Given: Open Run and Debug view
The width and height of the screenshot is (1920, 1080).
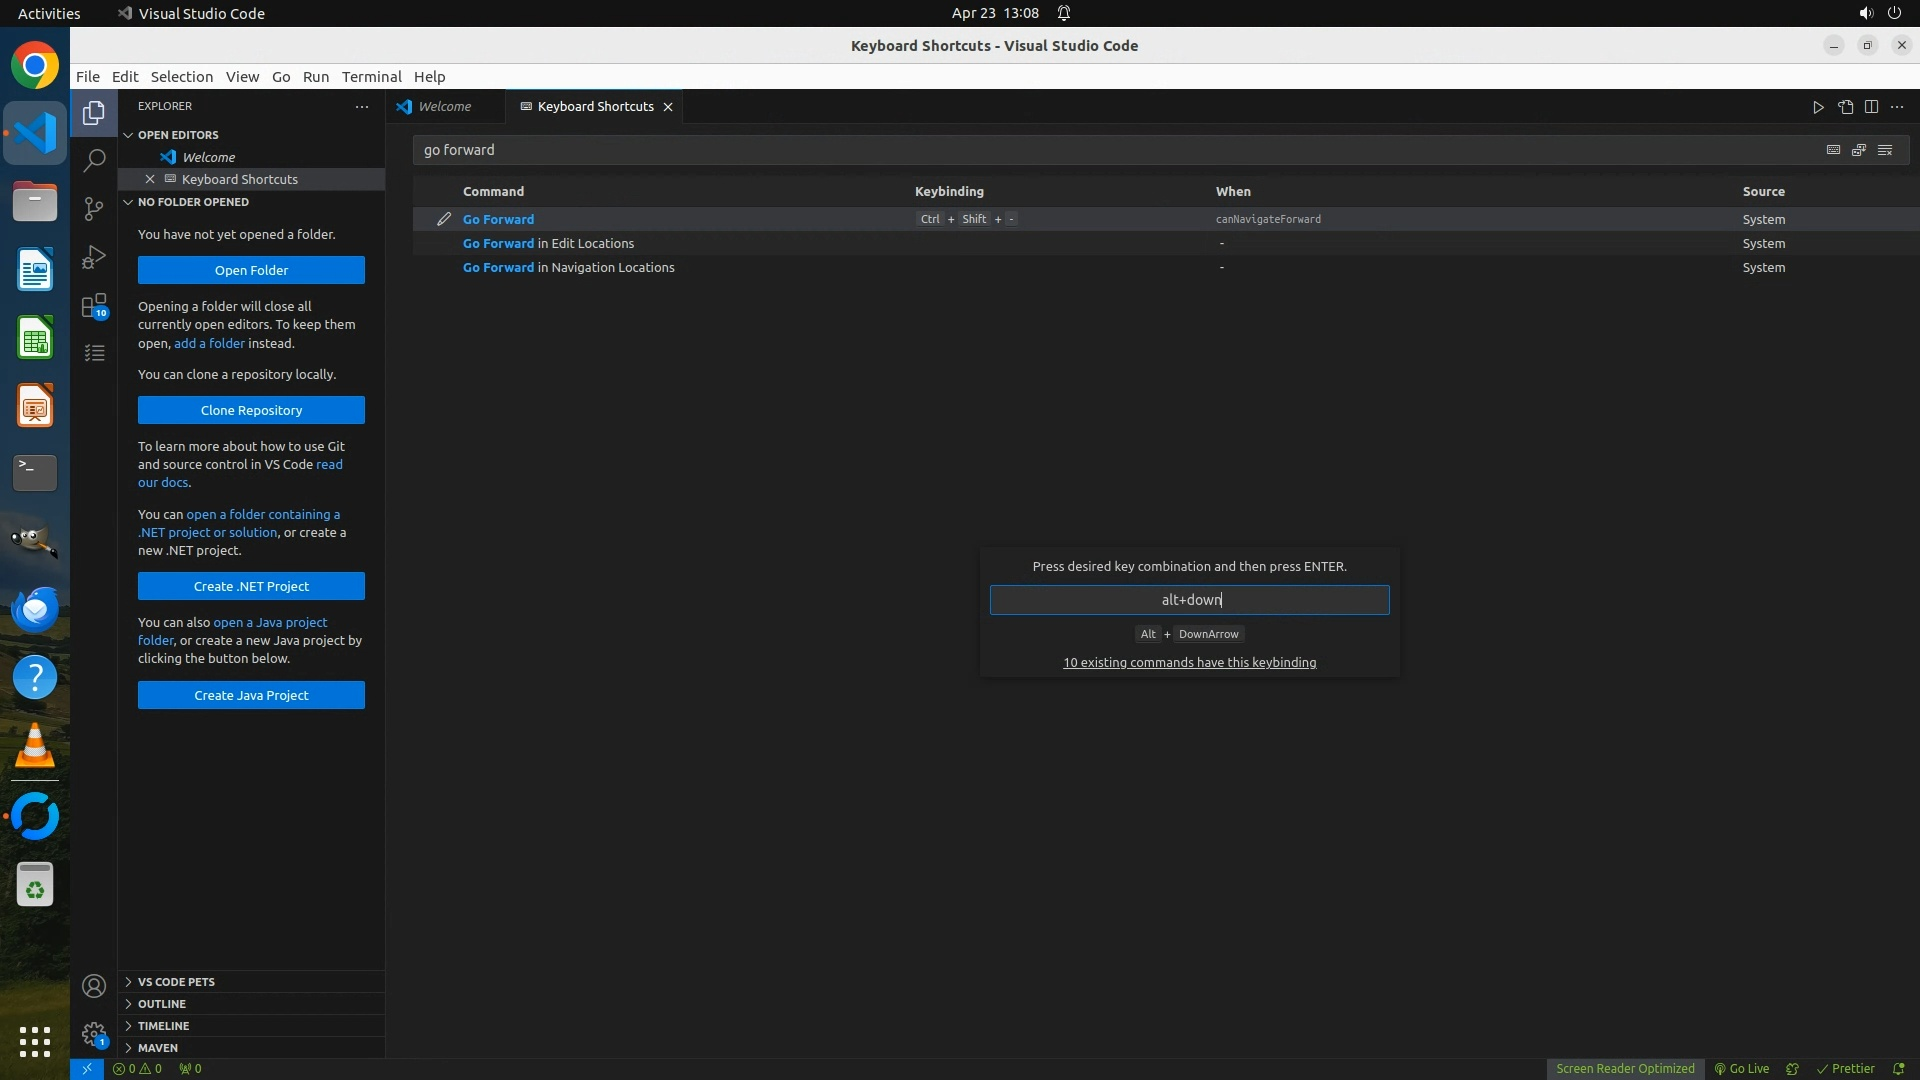Looking at the screenshot, I should click(x=94, y=257).
